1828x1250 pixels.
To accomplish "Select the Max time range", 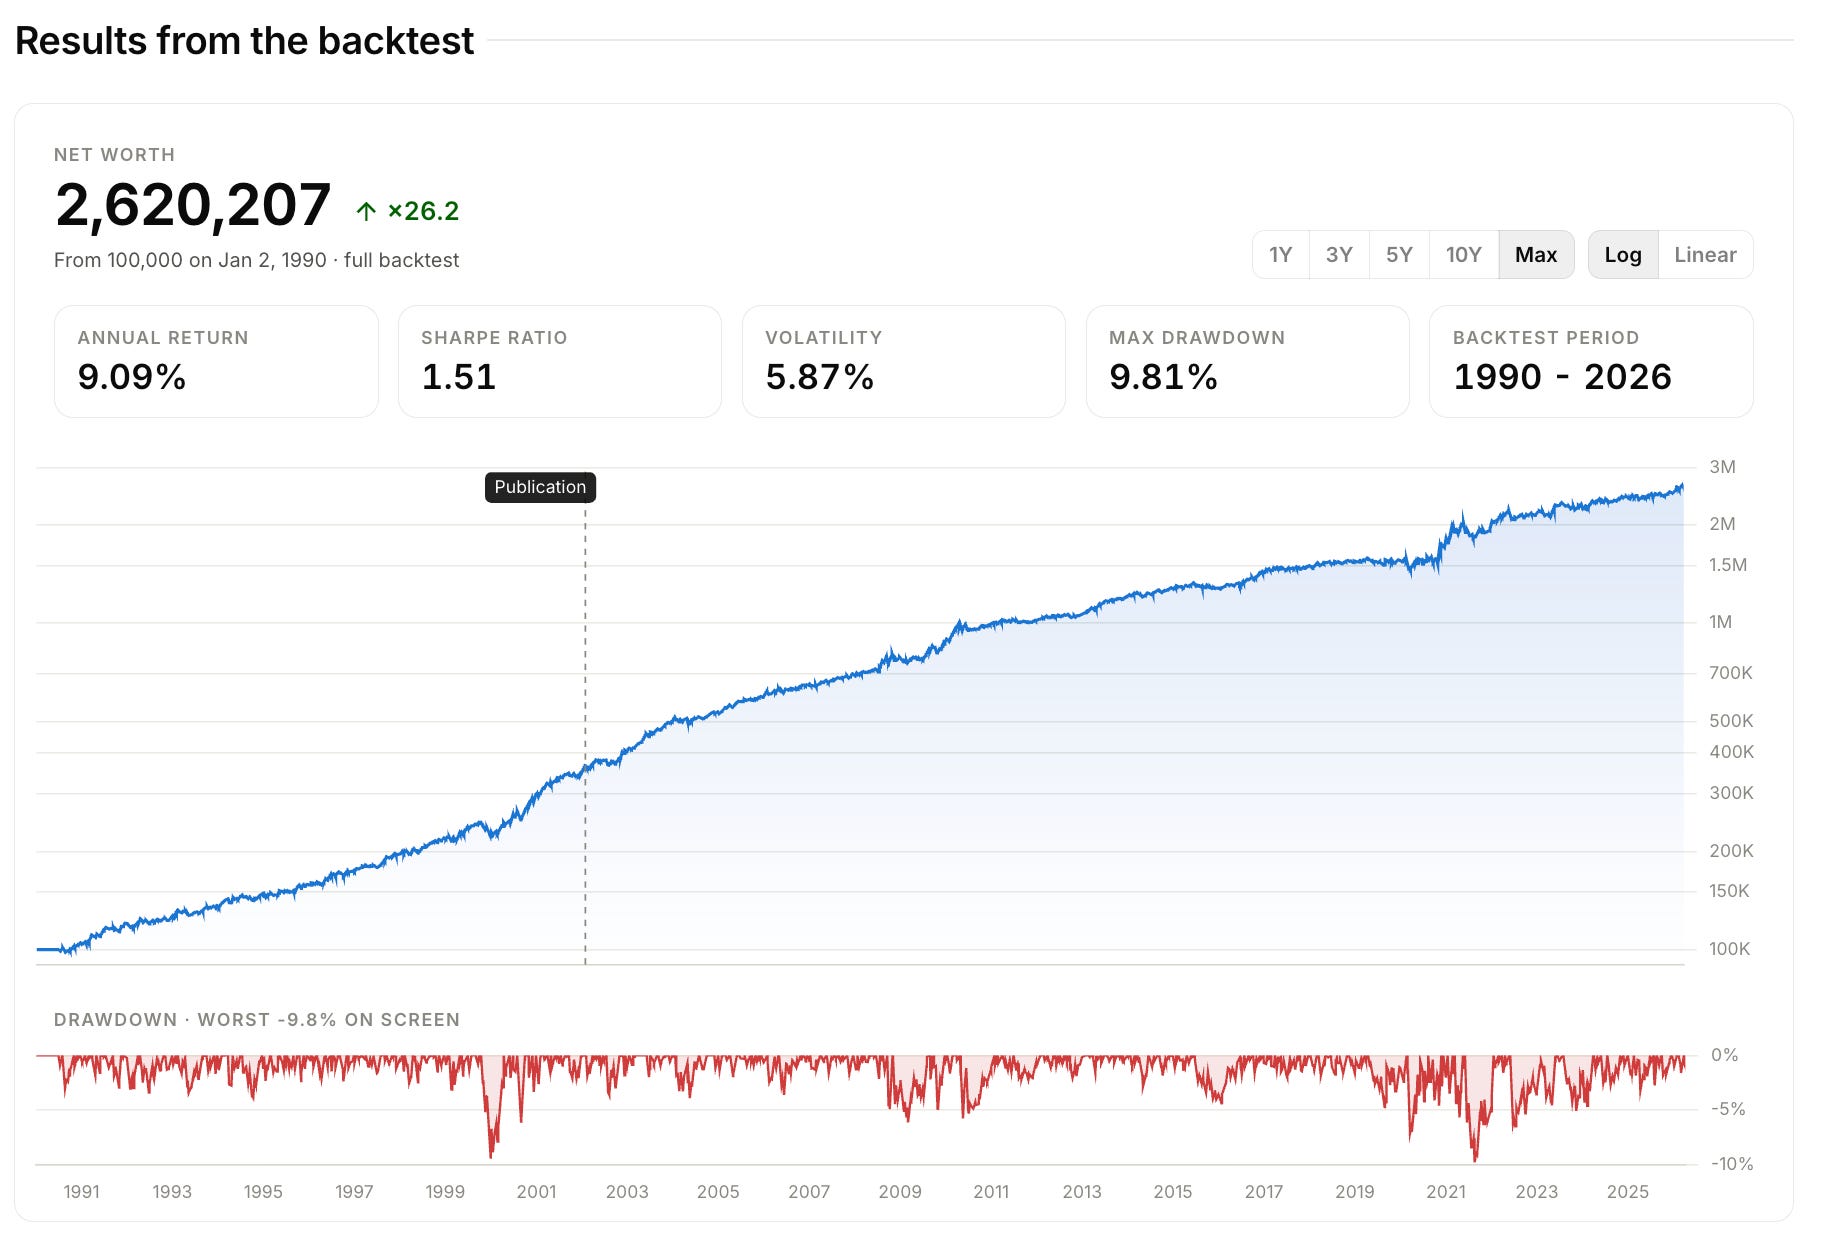I will (x=1536, y=255).
